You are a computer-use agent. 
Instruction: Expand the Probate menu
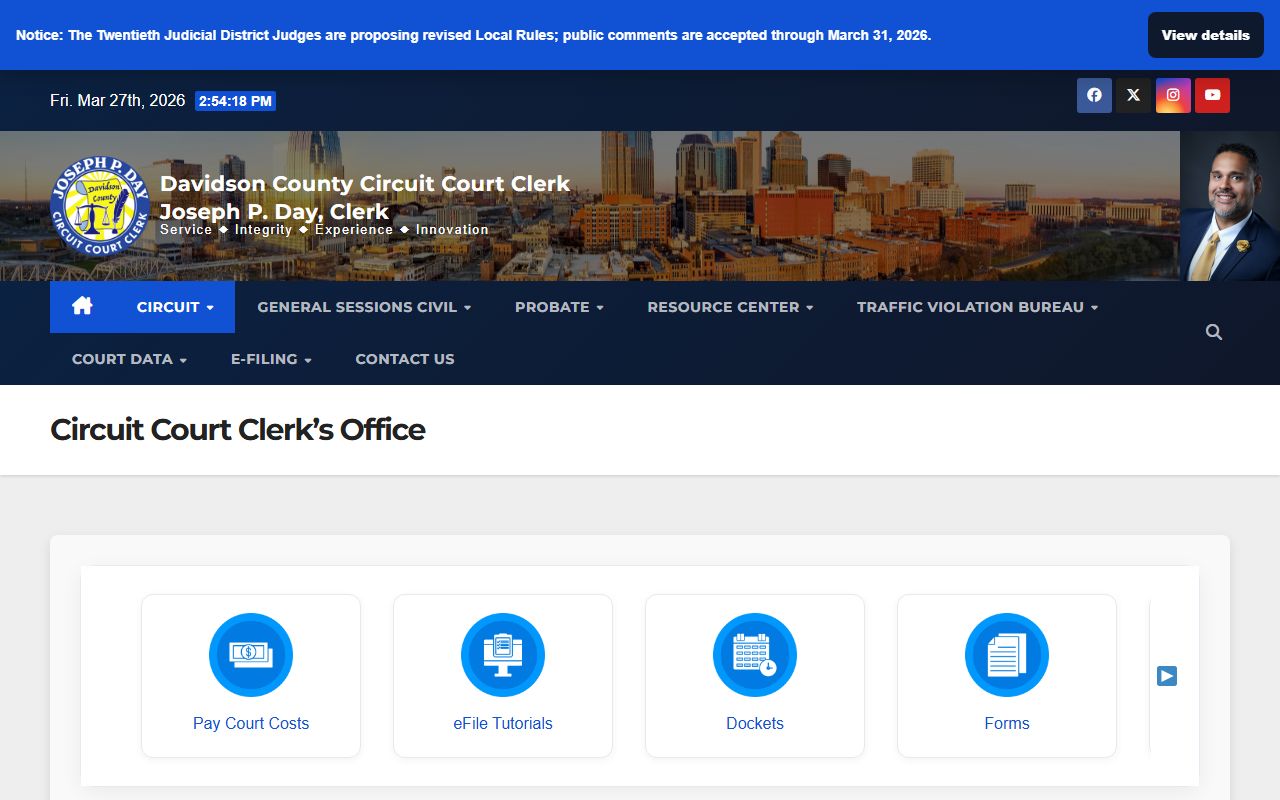point(559,307)
